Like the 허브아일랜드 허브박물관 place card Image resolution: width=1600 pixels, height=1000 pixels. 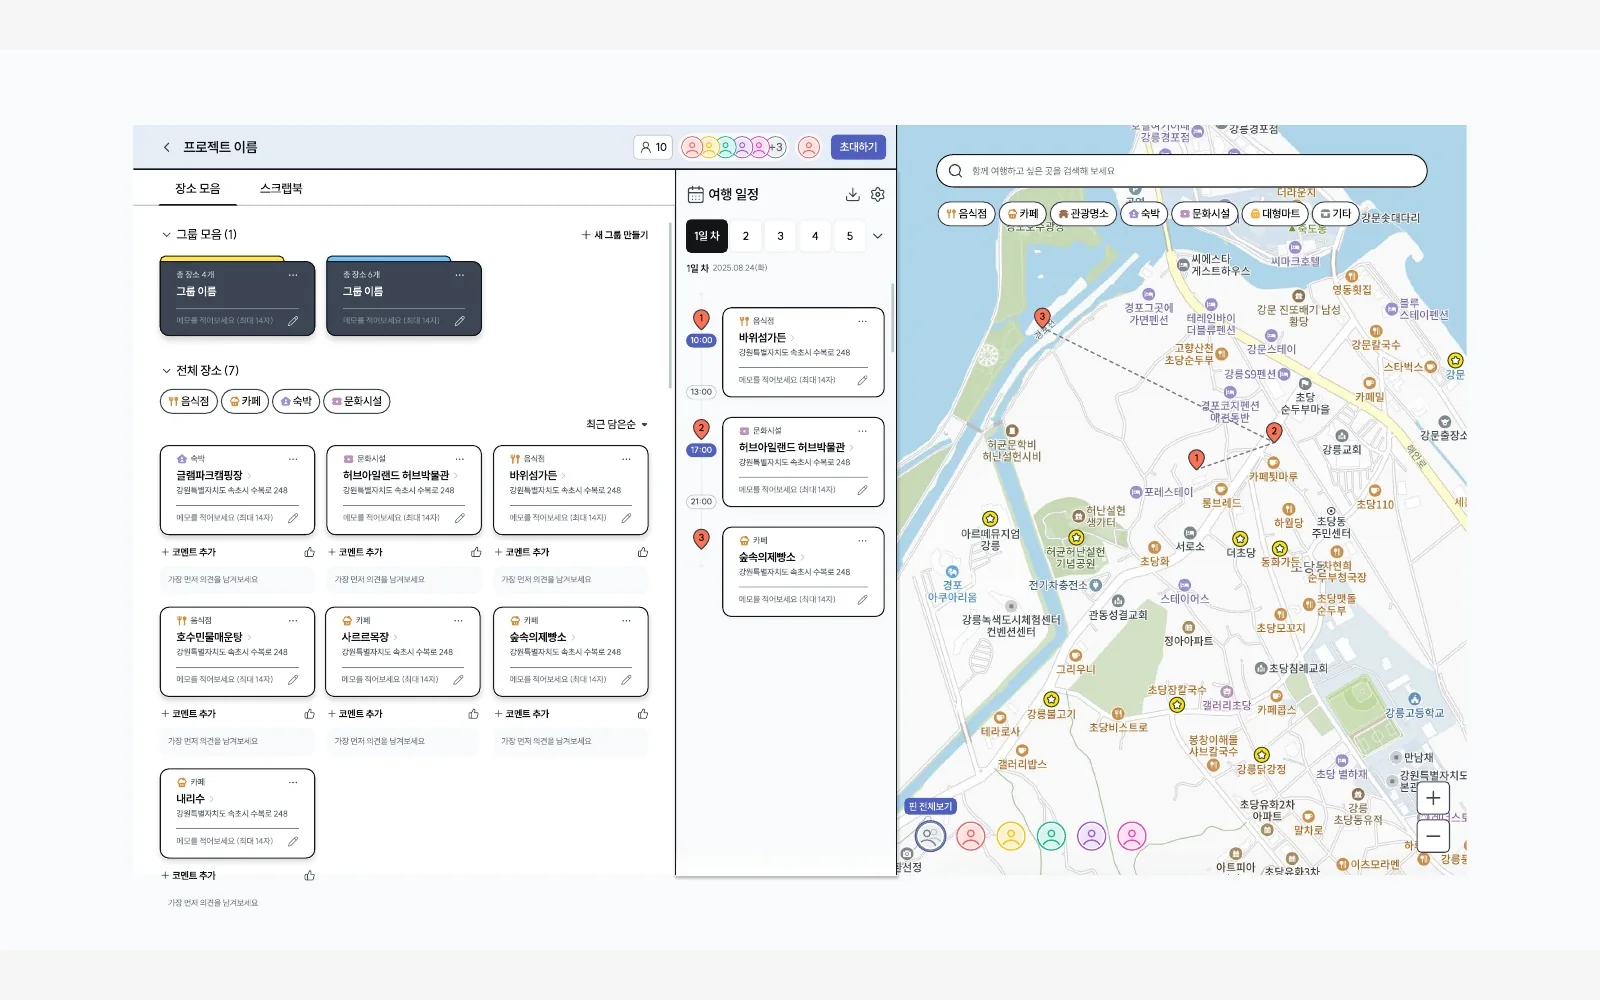[476, 552]
